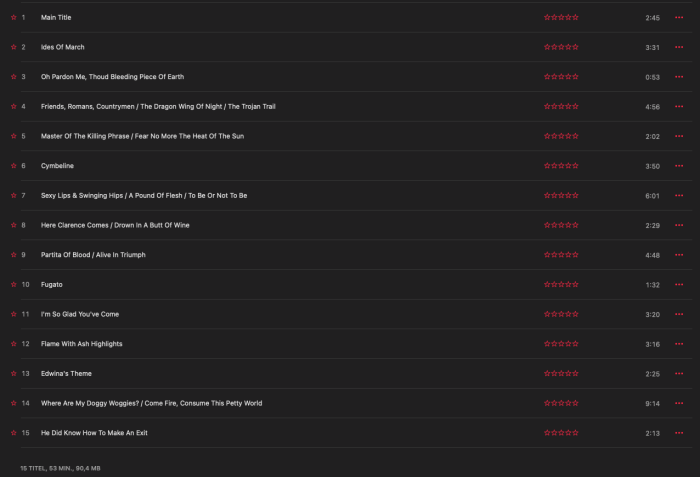The height and width of the screenshot is (477, 700).
Task: Select the song Here Clarence Comes
Action: (356, 225)
